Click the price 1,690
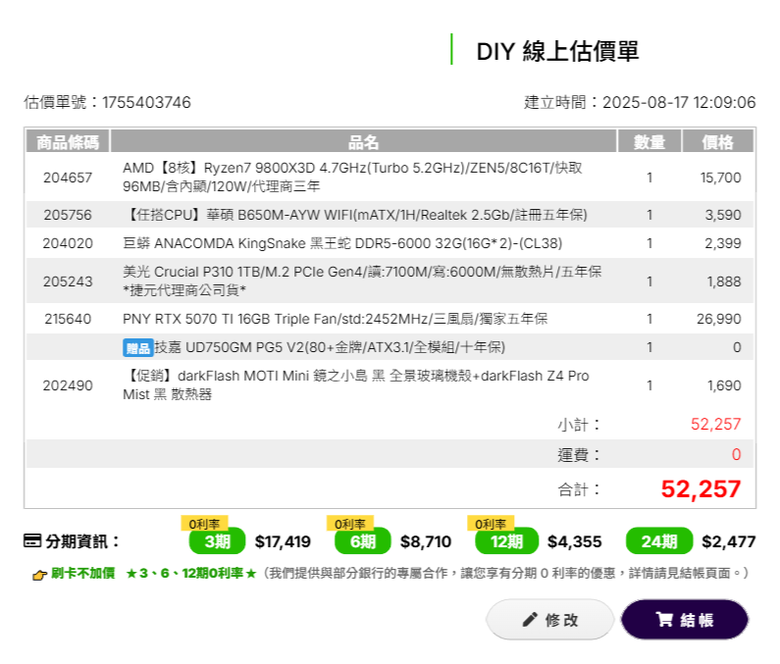This screenshot has width=780, height=664. click(724, 385)
